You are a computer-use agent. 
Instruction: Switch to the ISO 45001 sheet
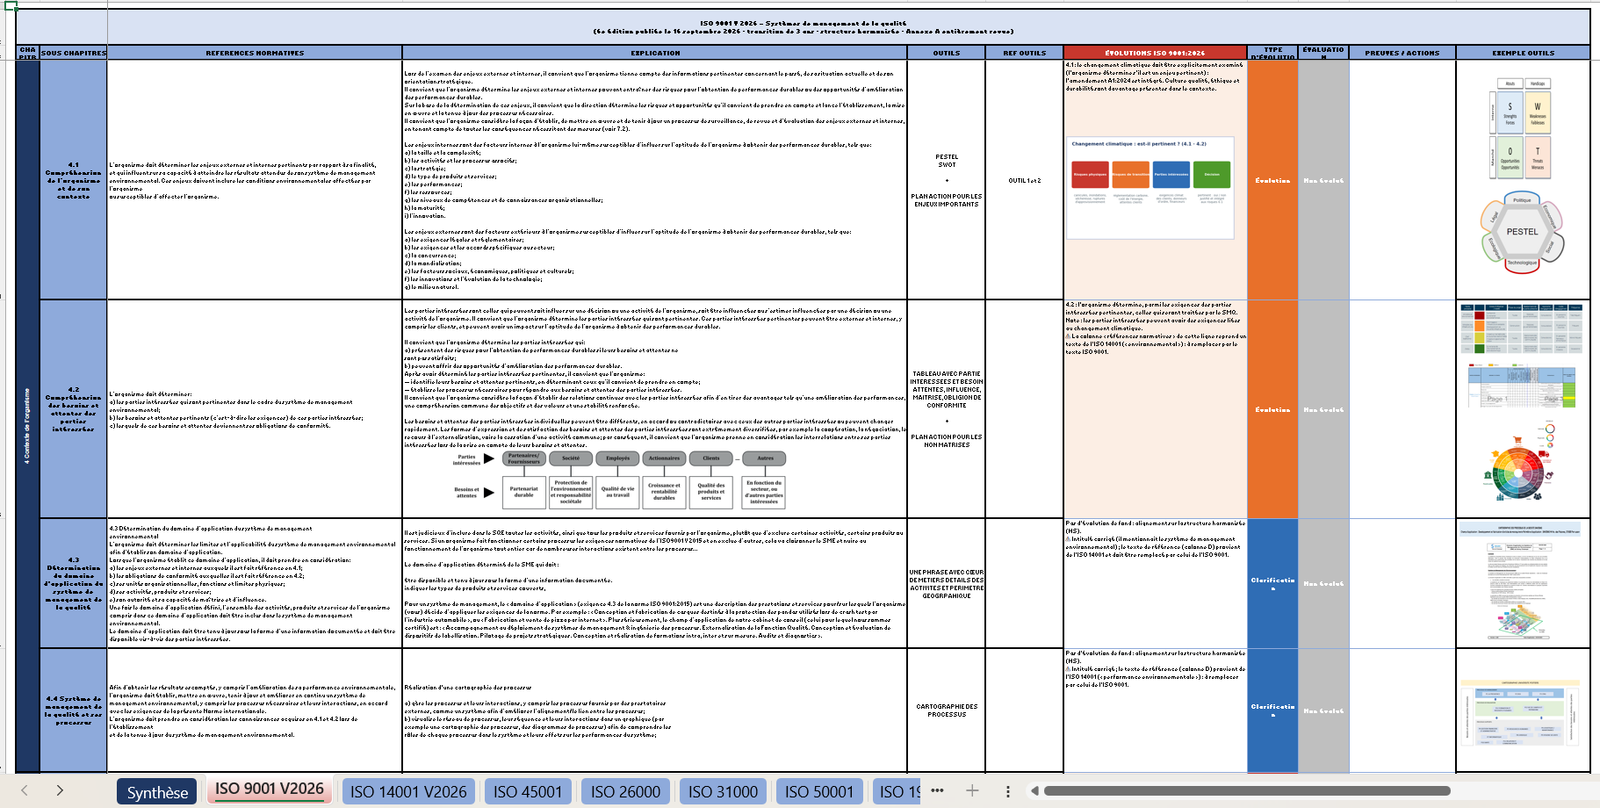[528, 792]
